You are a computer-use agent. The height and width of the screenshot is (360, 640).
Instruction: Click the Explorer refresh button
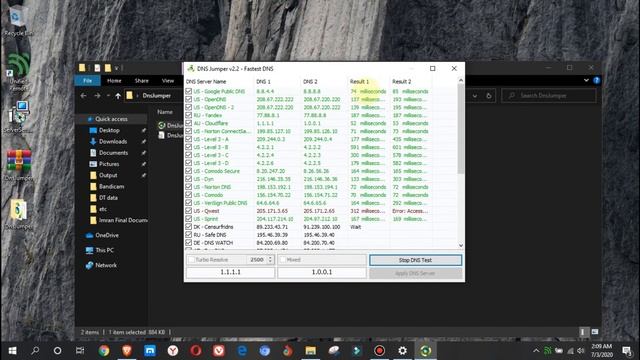[489, 96]
